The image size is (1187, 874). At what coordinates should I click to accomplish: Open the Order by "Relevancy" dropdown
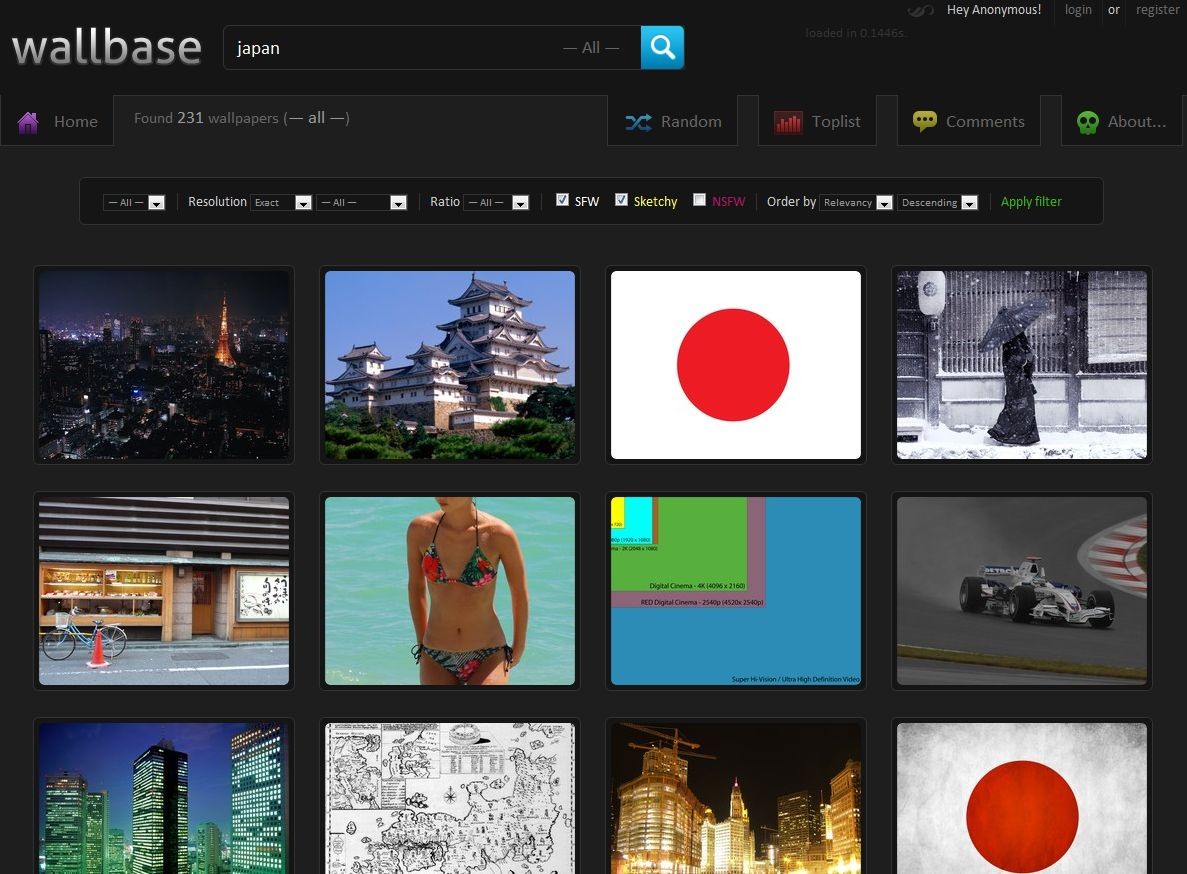coord(856,202)
